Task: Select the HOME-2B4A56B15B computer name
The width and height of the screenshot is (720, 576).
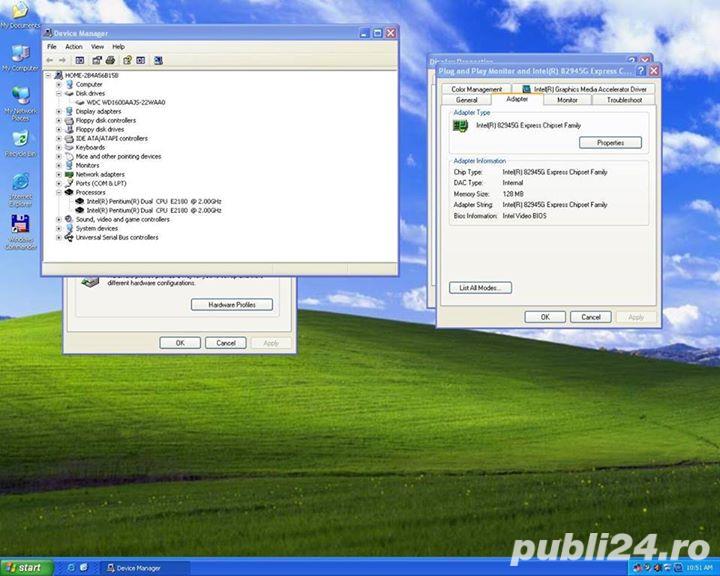Action: click(91, 75)
